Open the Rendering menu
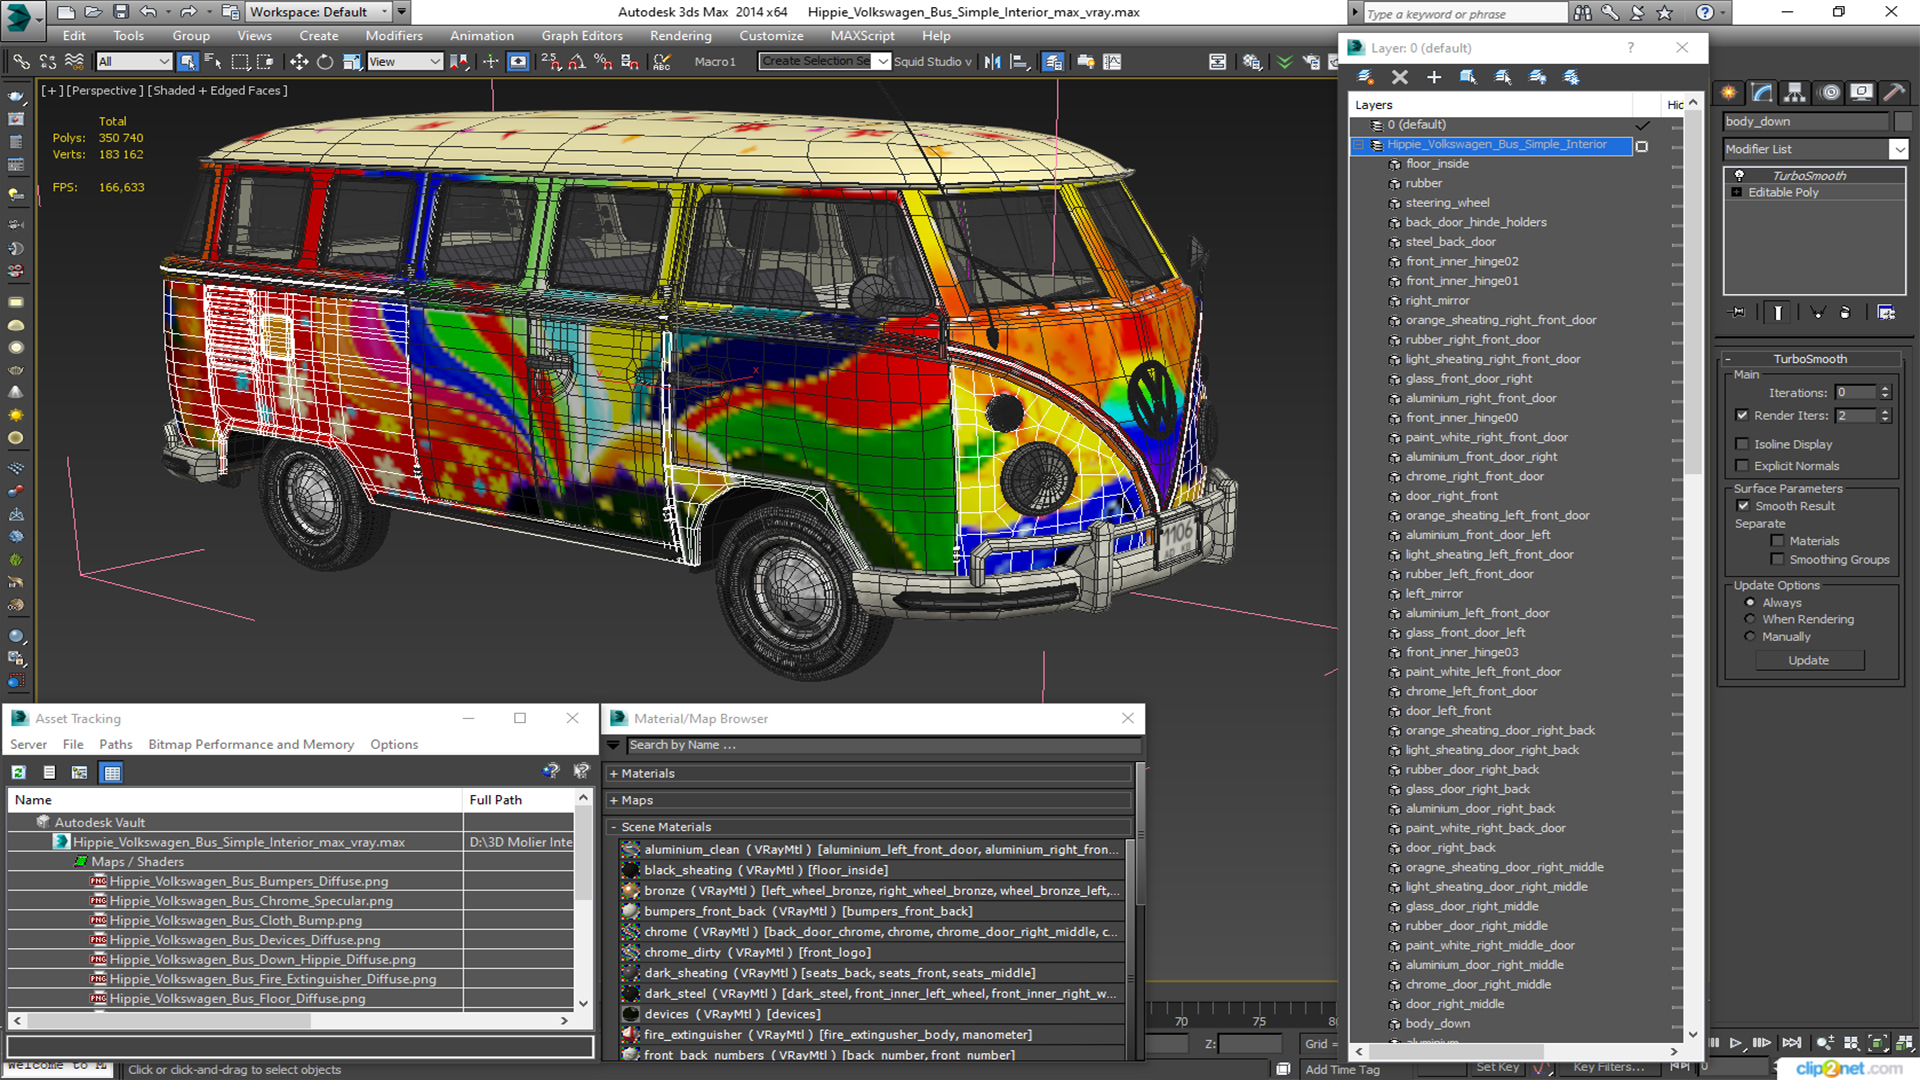The height and width of the screenshot is (1080, 1920). coord(680,36)
